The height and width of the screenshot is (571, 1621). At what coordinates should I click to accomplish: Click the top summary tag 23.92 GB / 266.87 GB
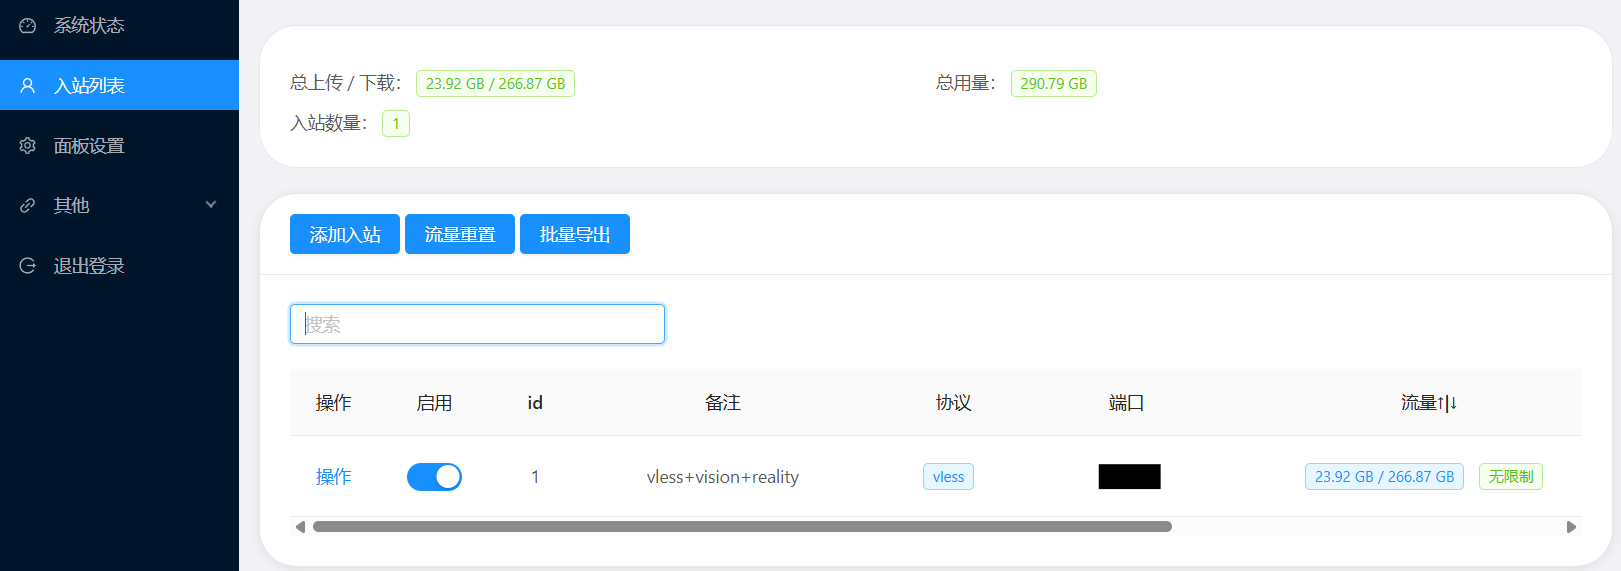pyautogui.click(x=495, y=84)
